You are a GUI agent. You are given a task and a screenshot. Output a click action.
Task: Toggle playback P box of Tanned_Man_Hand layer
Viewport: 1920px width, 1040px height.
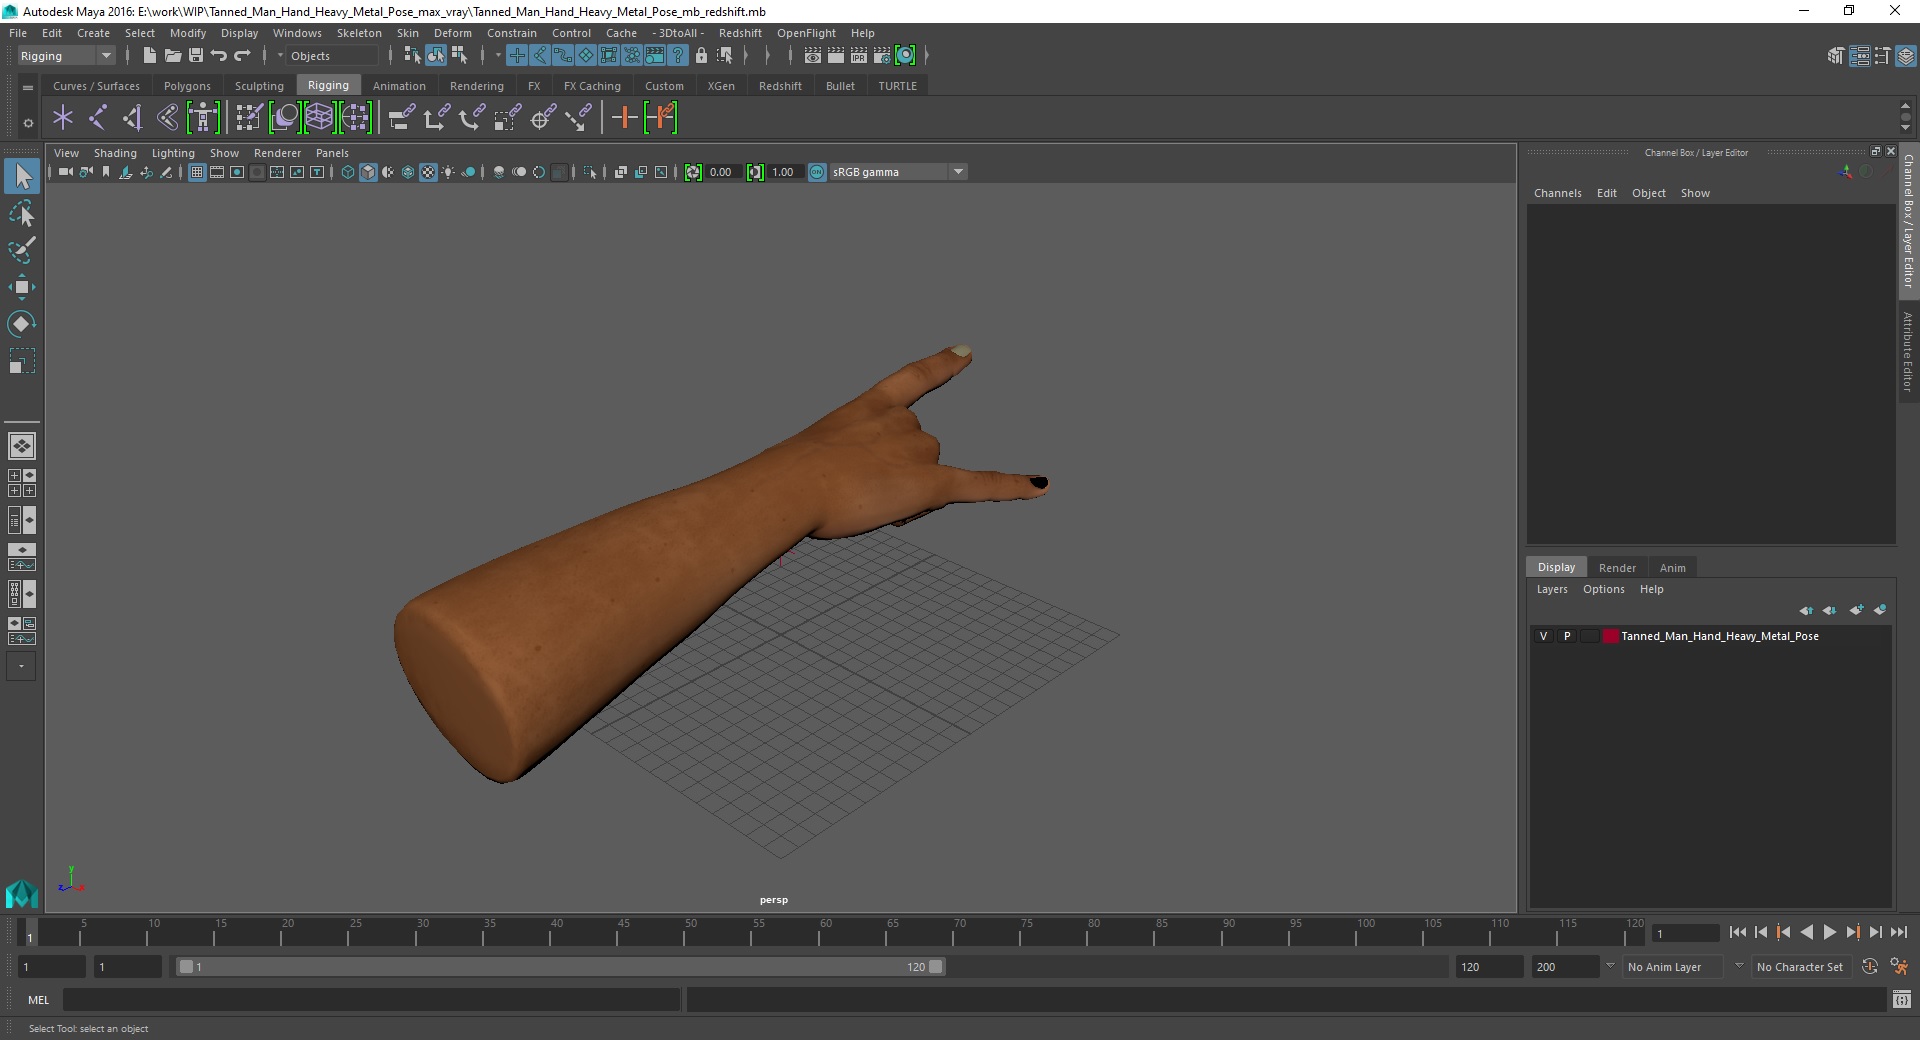pos(1567,636)
